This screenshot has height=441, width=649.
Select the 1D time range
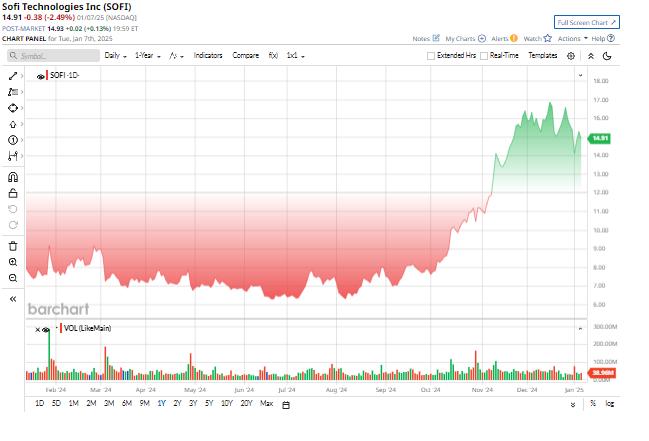click(x=39, y=403)
